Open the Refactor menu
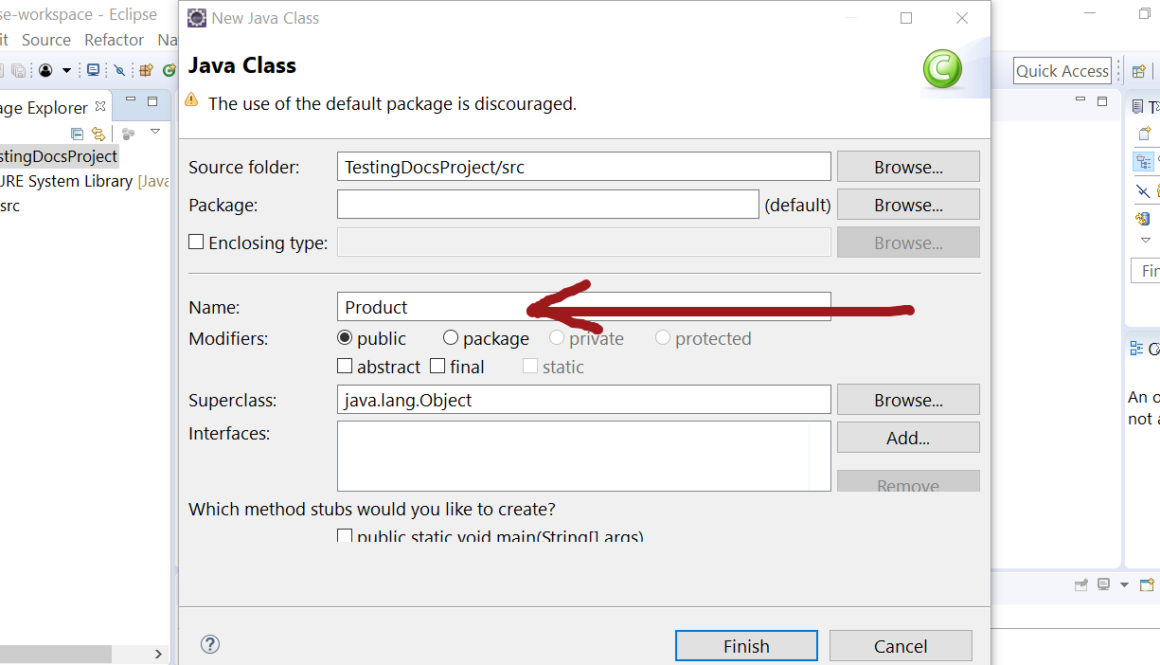The image size is (1160, 665). point(114,40)
